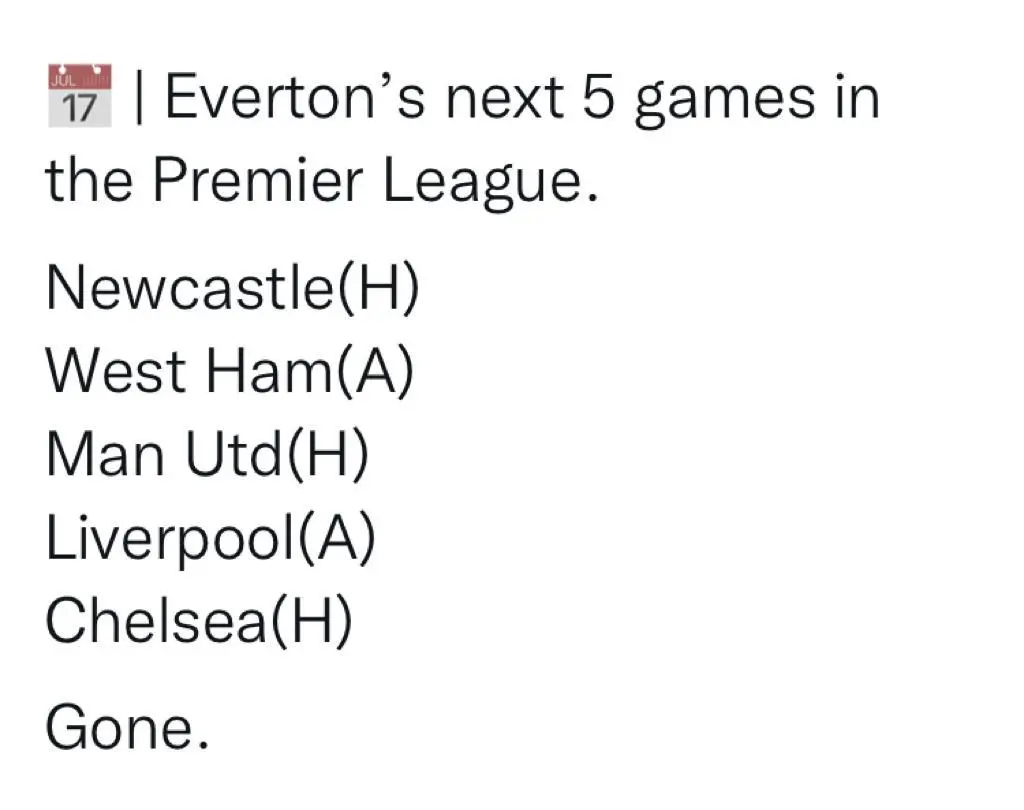
Task: Click the number 5 in the heading
Action: point(596,98)
